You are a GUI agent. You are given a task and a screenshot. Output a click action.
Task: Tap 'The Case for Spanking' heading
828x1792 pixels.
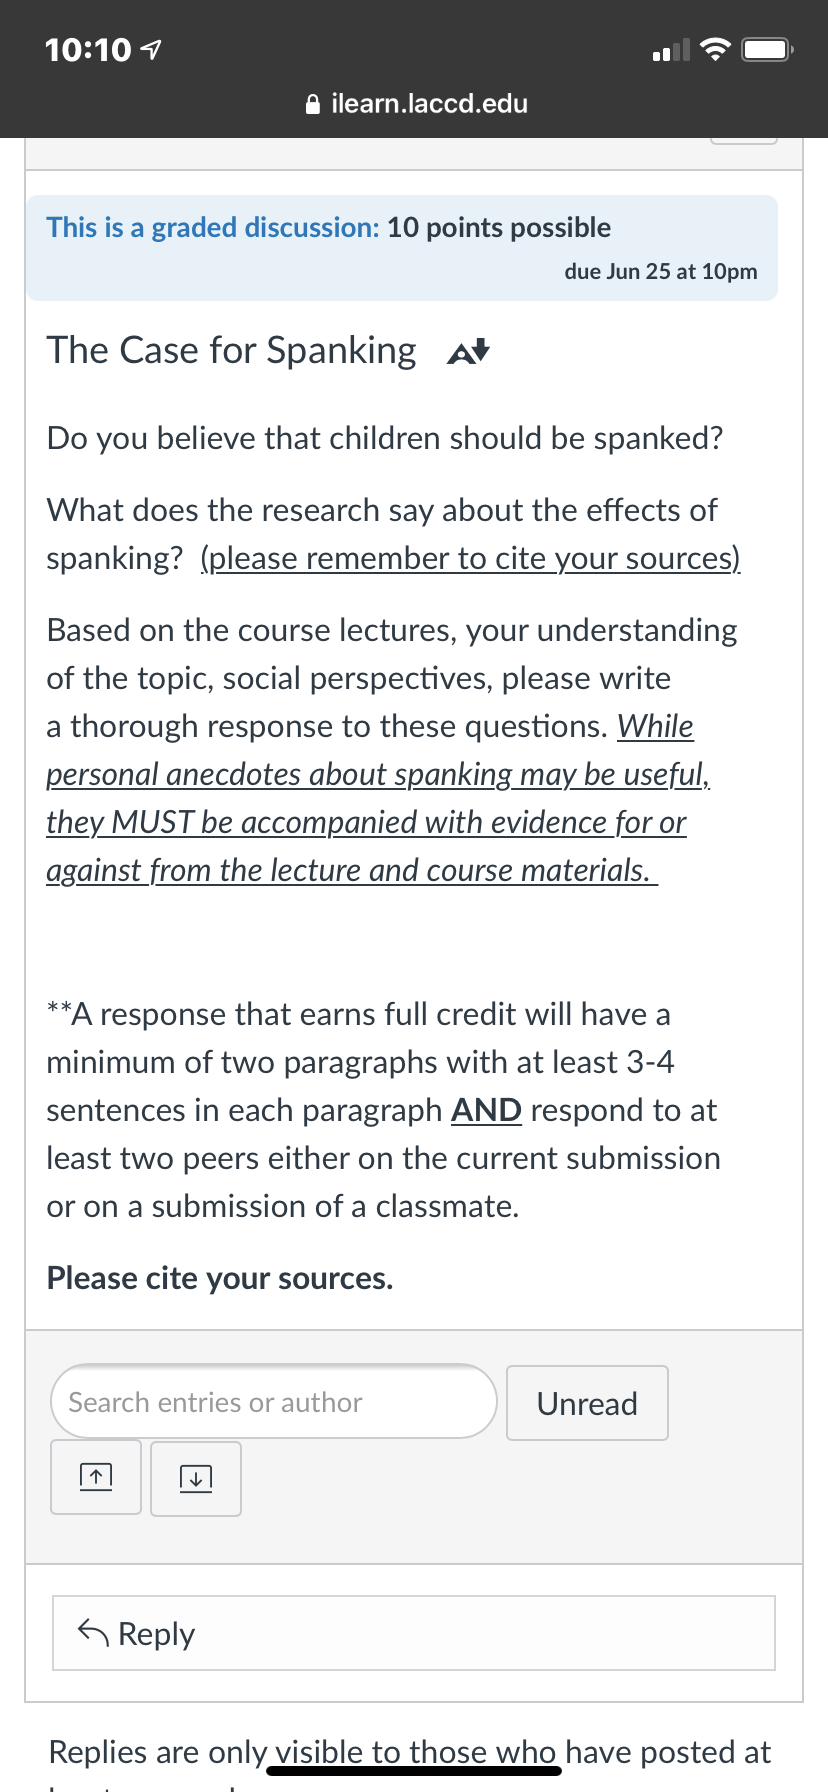(231, 351)
